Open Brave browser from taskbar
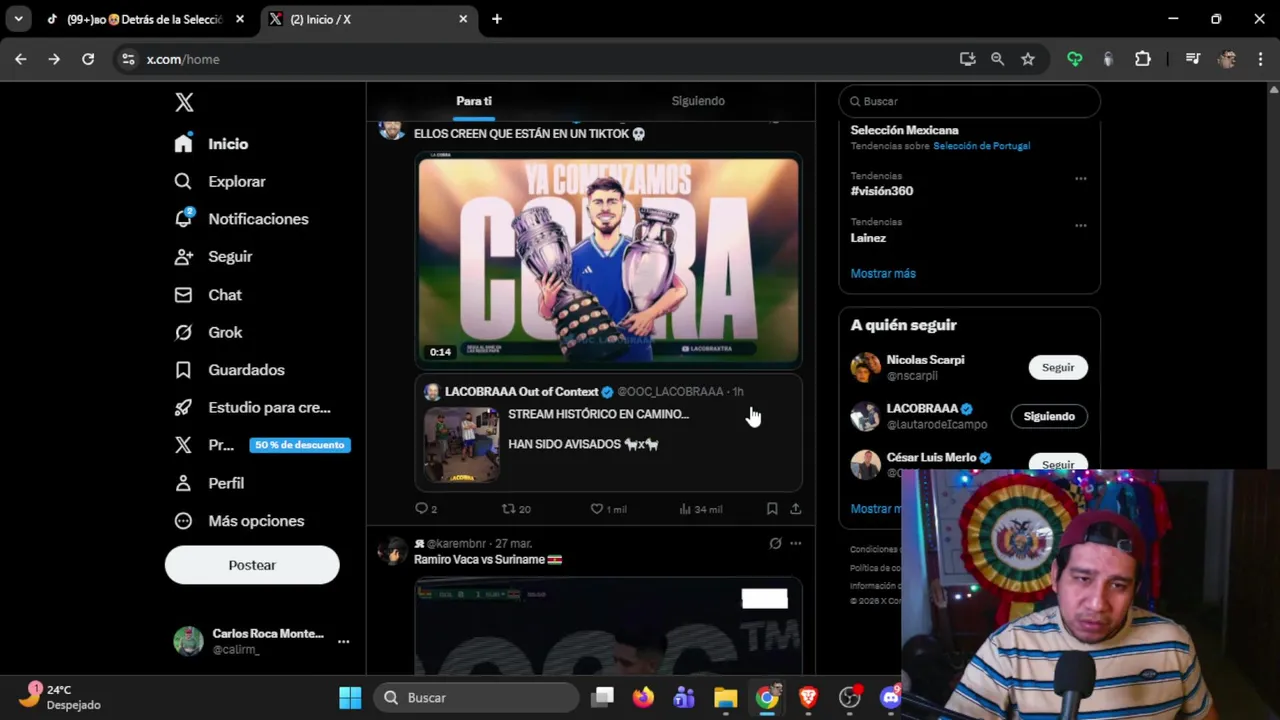 (808, 698)
